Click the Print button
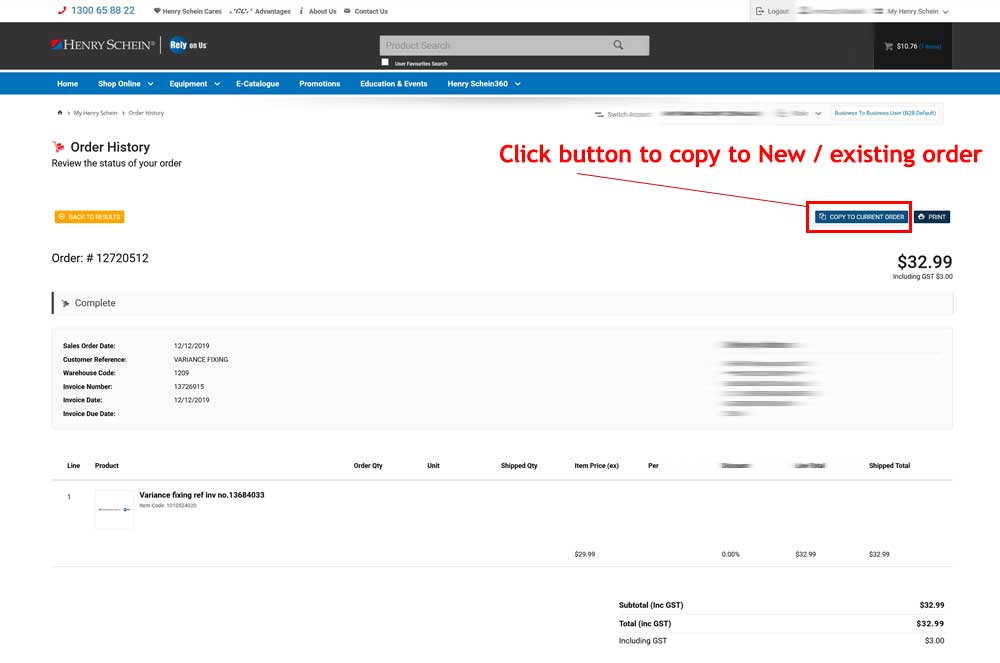 pos(931,217)
